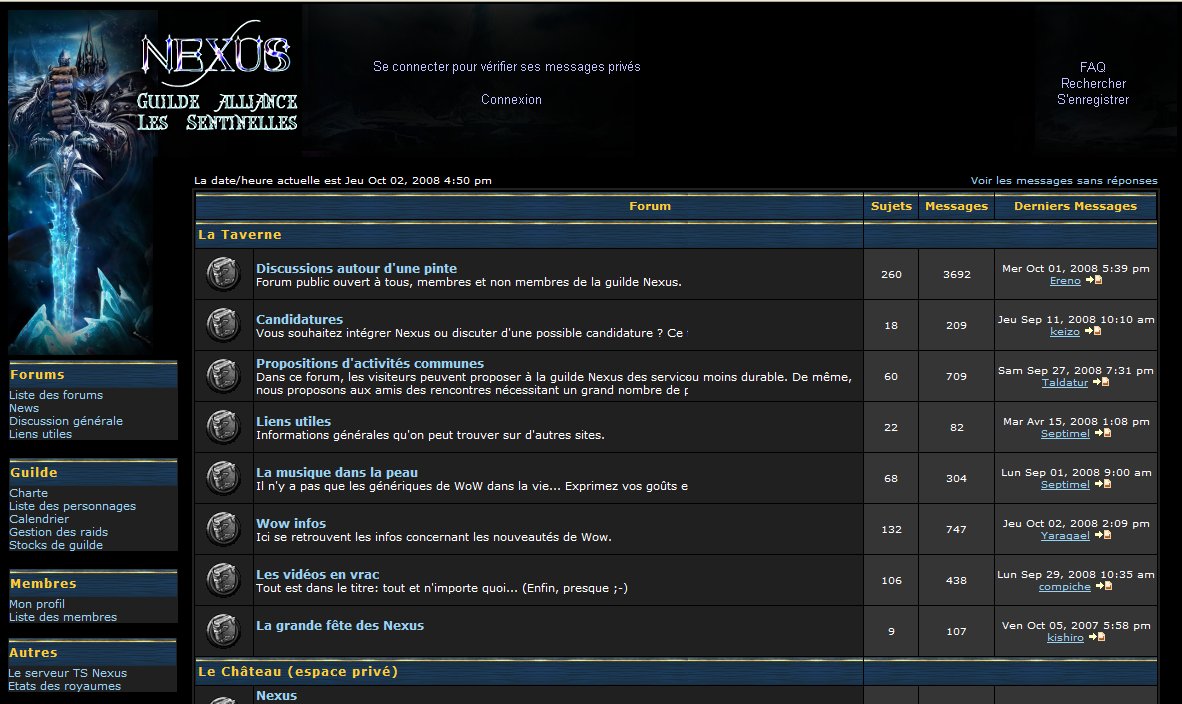Open Calendrier in the Guilde sidebar
Image resolution: width=1182 pixels, height=704 pixels.
pos(39,519)
